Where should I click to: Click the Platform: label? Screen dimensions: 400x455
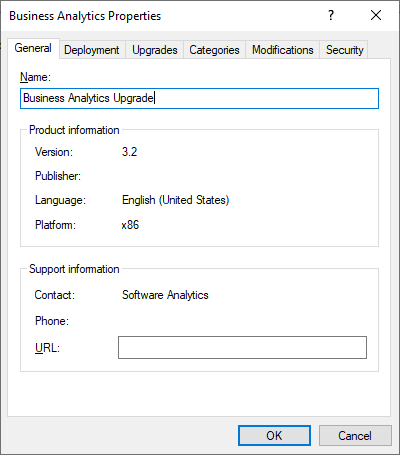[x=55, y=225]
